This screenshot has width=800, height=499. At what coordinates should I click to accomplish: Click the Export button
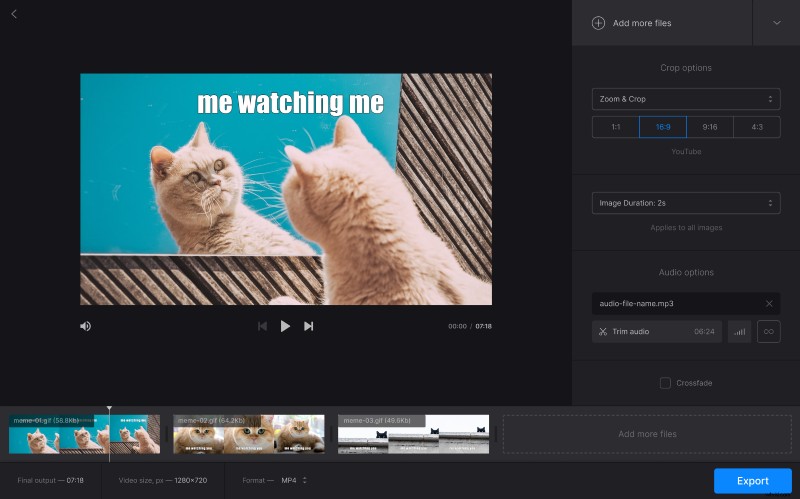753,481
